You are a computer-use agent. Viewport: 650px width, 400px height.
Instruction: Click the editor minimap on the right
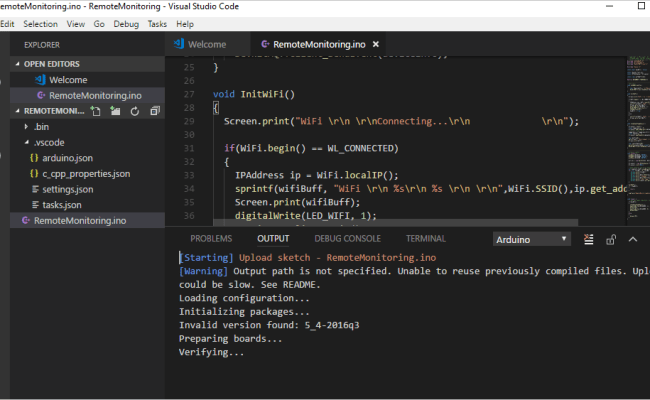[638, 139]
